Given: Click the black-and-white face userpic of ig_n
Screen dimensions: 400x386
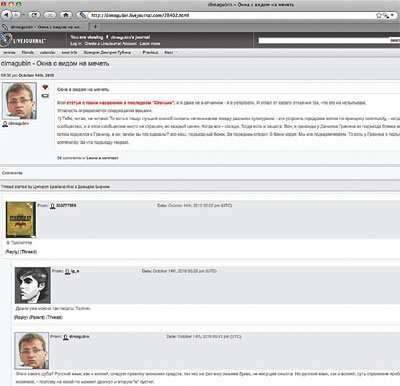Looking at the screenshot, I should pyautogui.click(x=33, y=285).
